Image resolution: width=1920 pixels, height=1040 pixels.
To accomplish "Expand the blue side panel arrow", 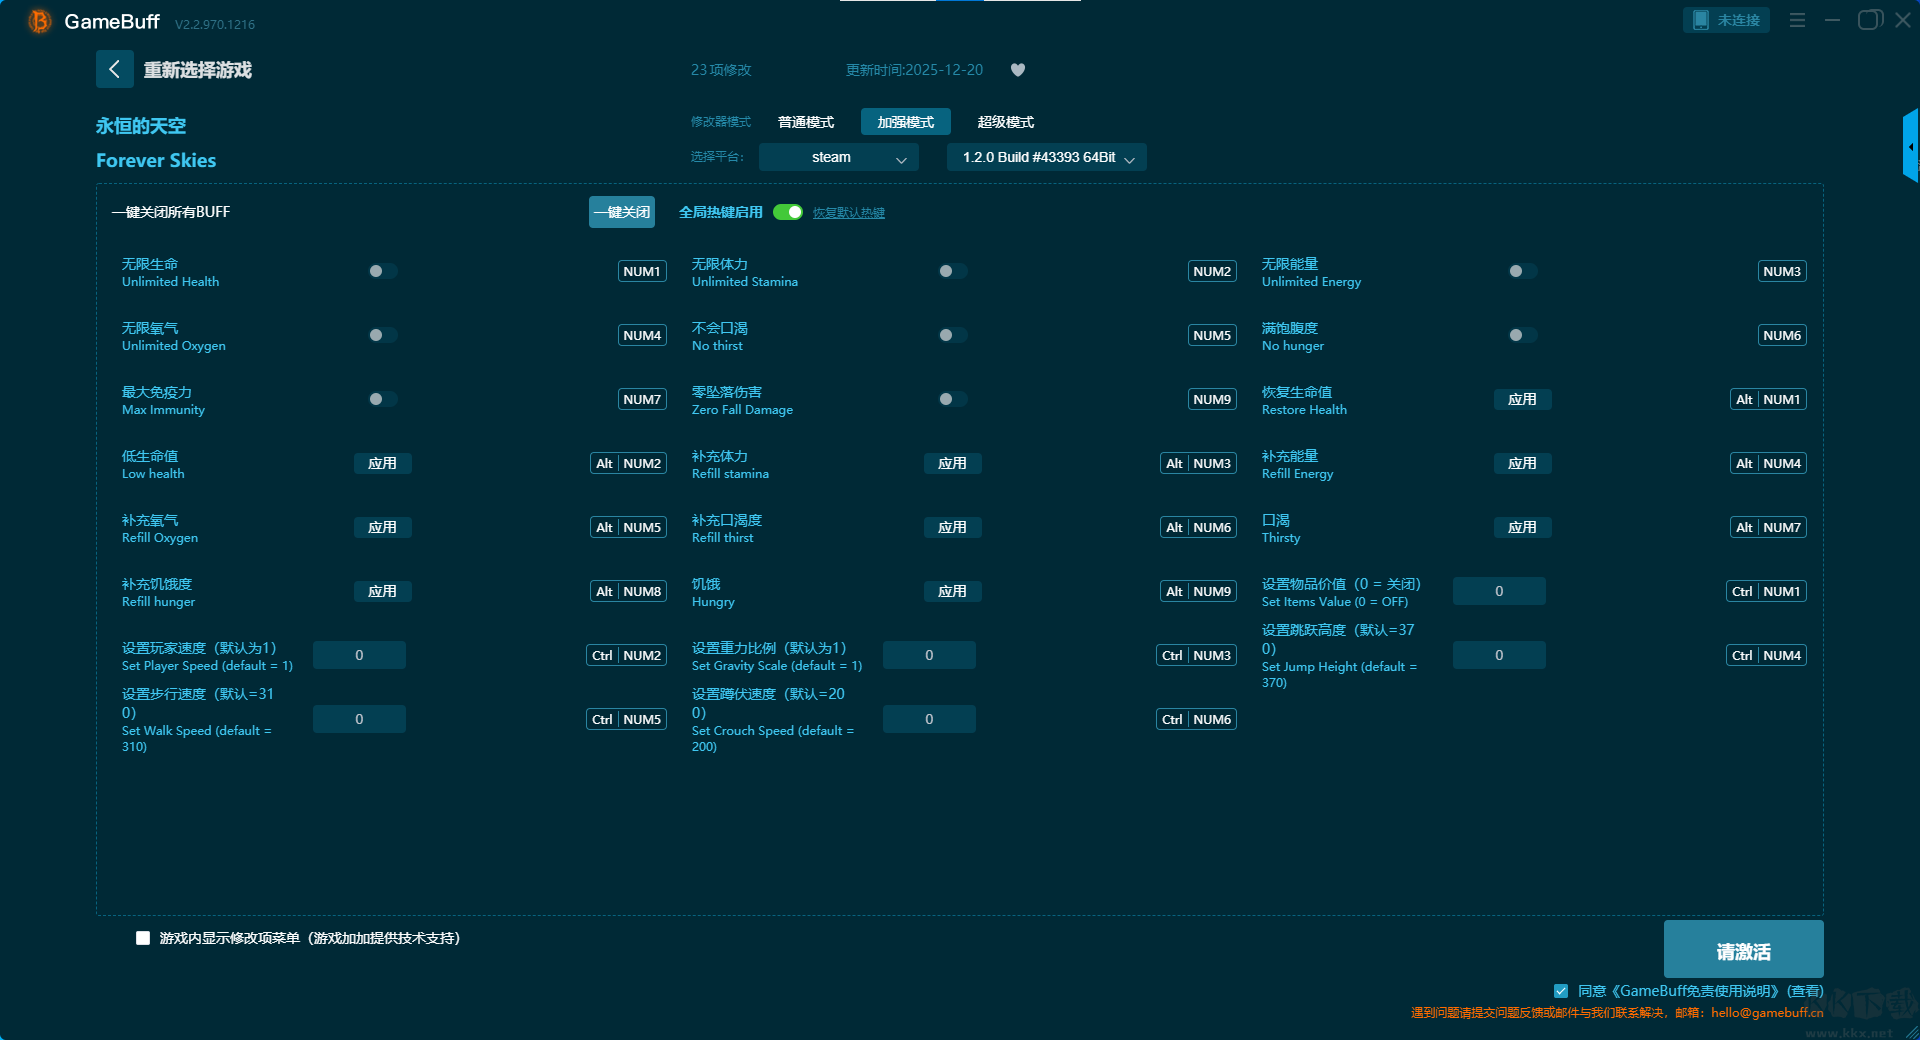I will click(1910, 147).
